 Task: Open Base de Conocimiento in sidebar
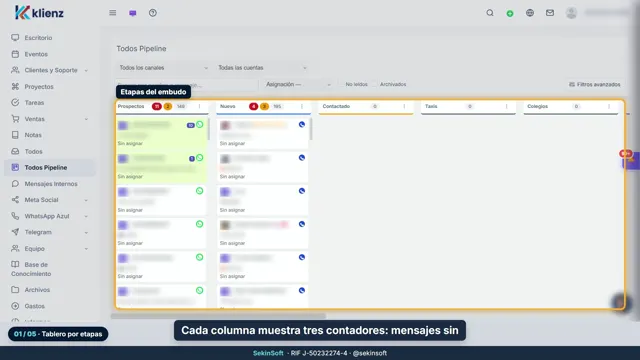click(x=50, y=269)
